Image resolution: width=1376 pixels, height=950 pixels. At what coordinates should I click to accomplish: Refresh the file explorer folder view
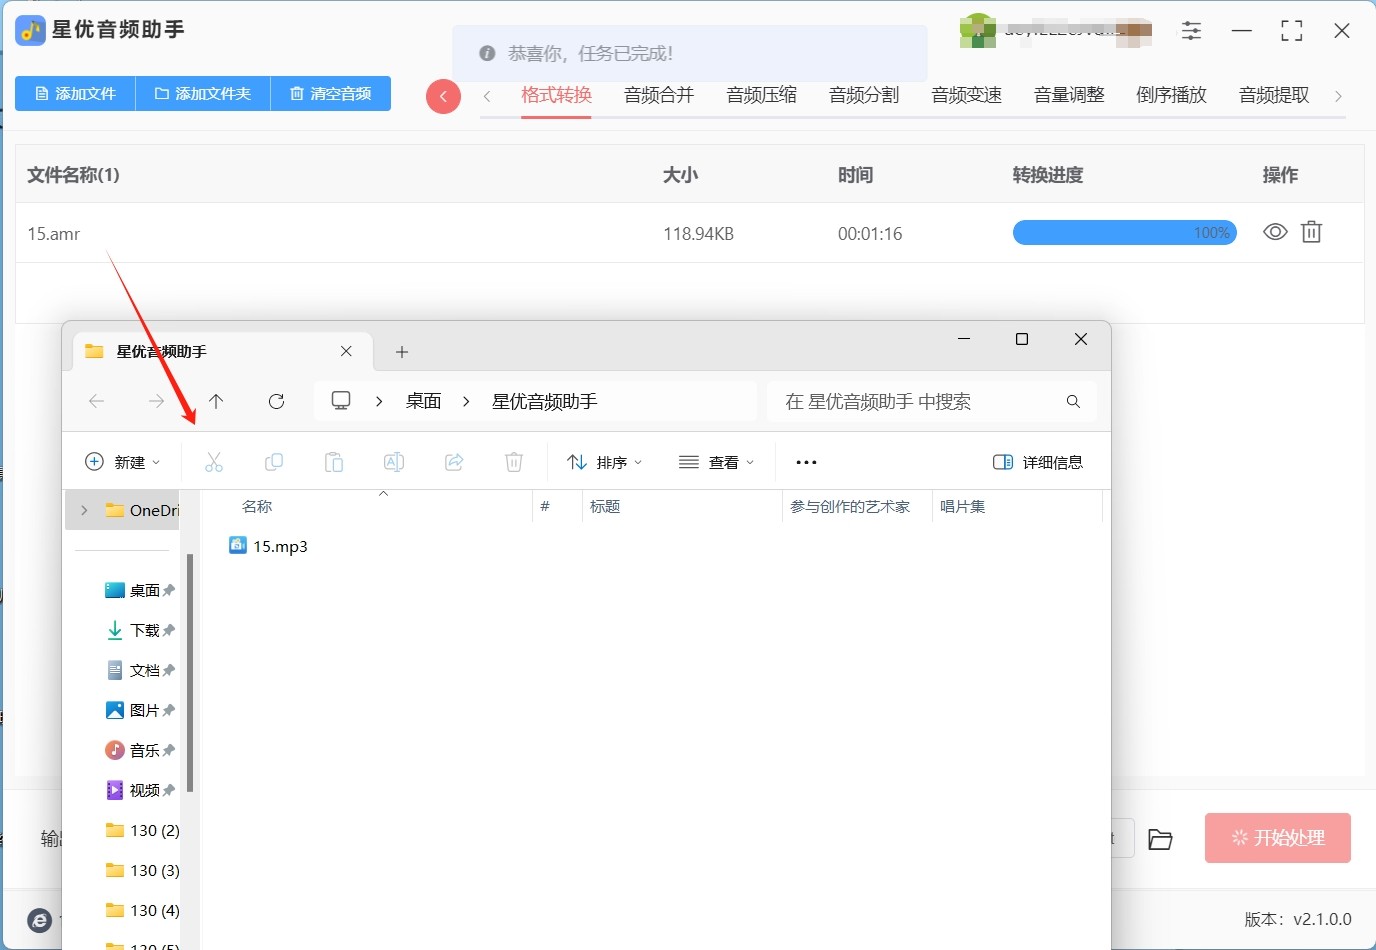click(x=277, y=402)
